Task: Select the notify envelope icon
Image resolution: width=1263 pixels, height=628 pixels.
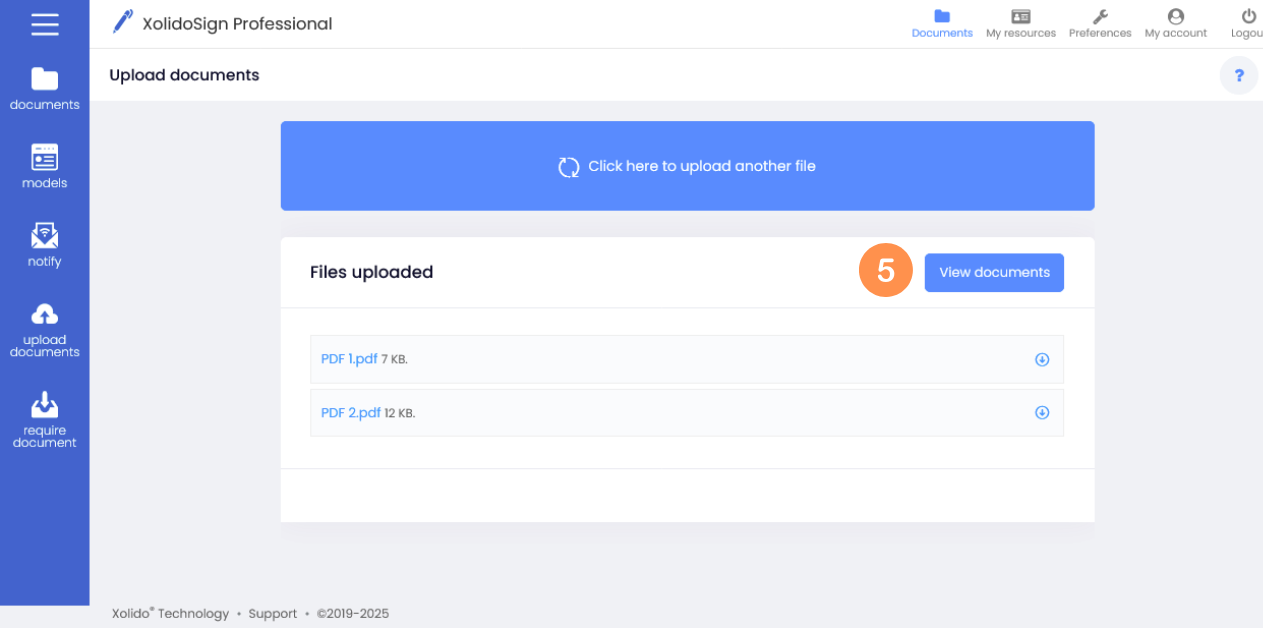Action: [44, 236]
